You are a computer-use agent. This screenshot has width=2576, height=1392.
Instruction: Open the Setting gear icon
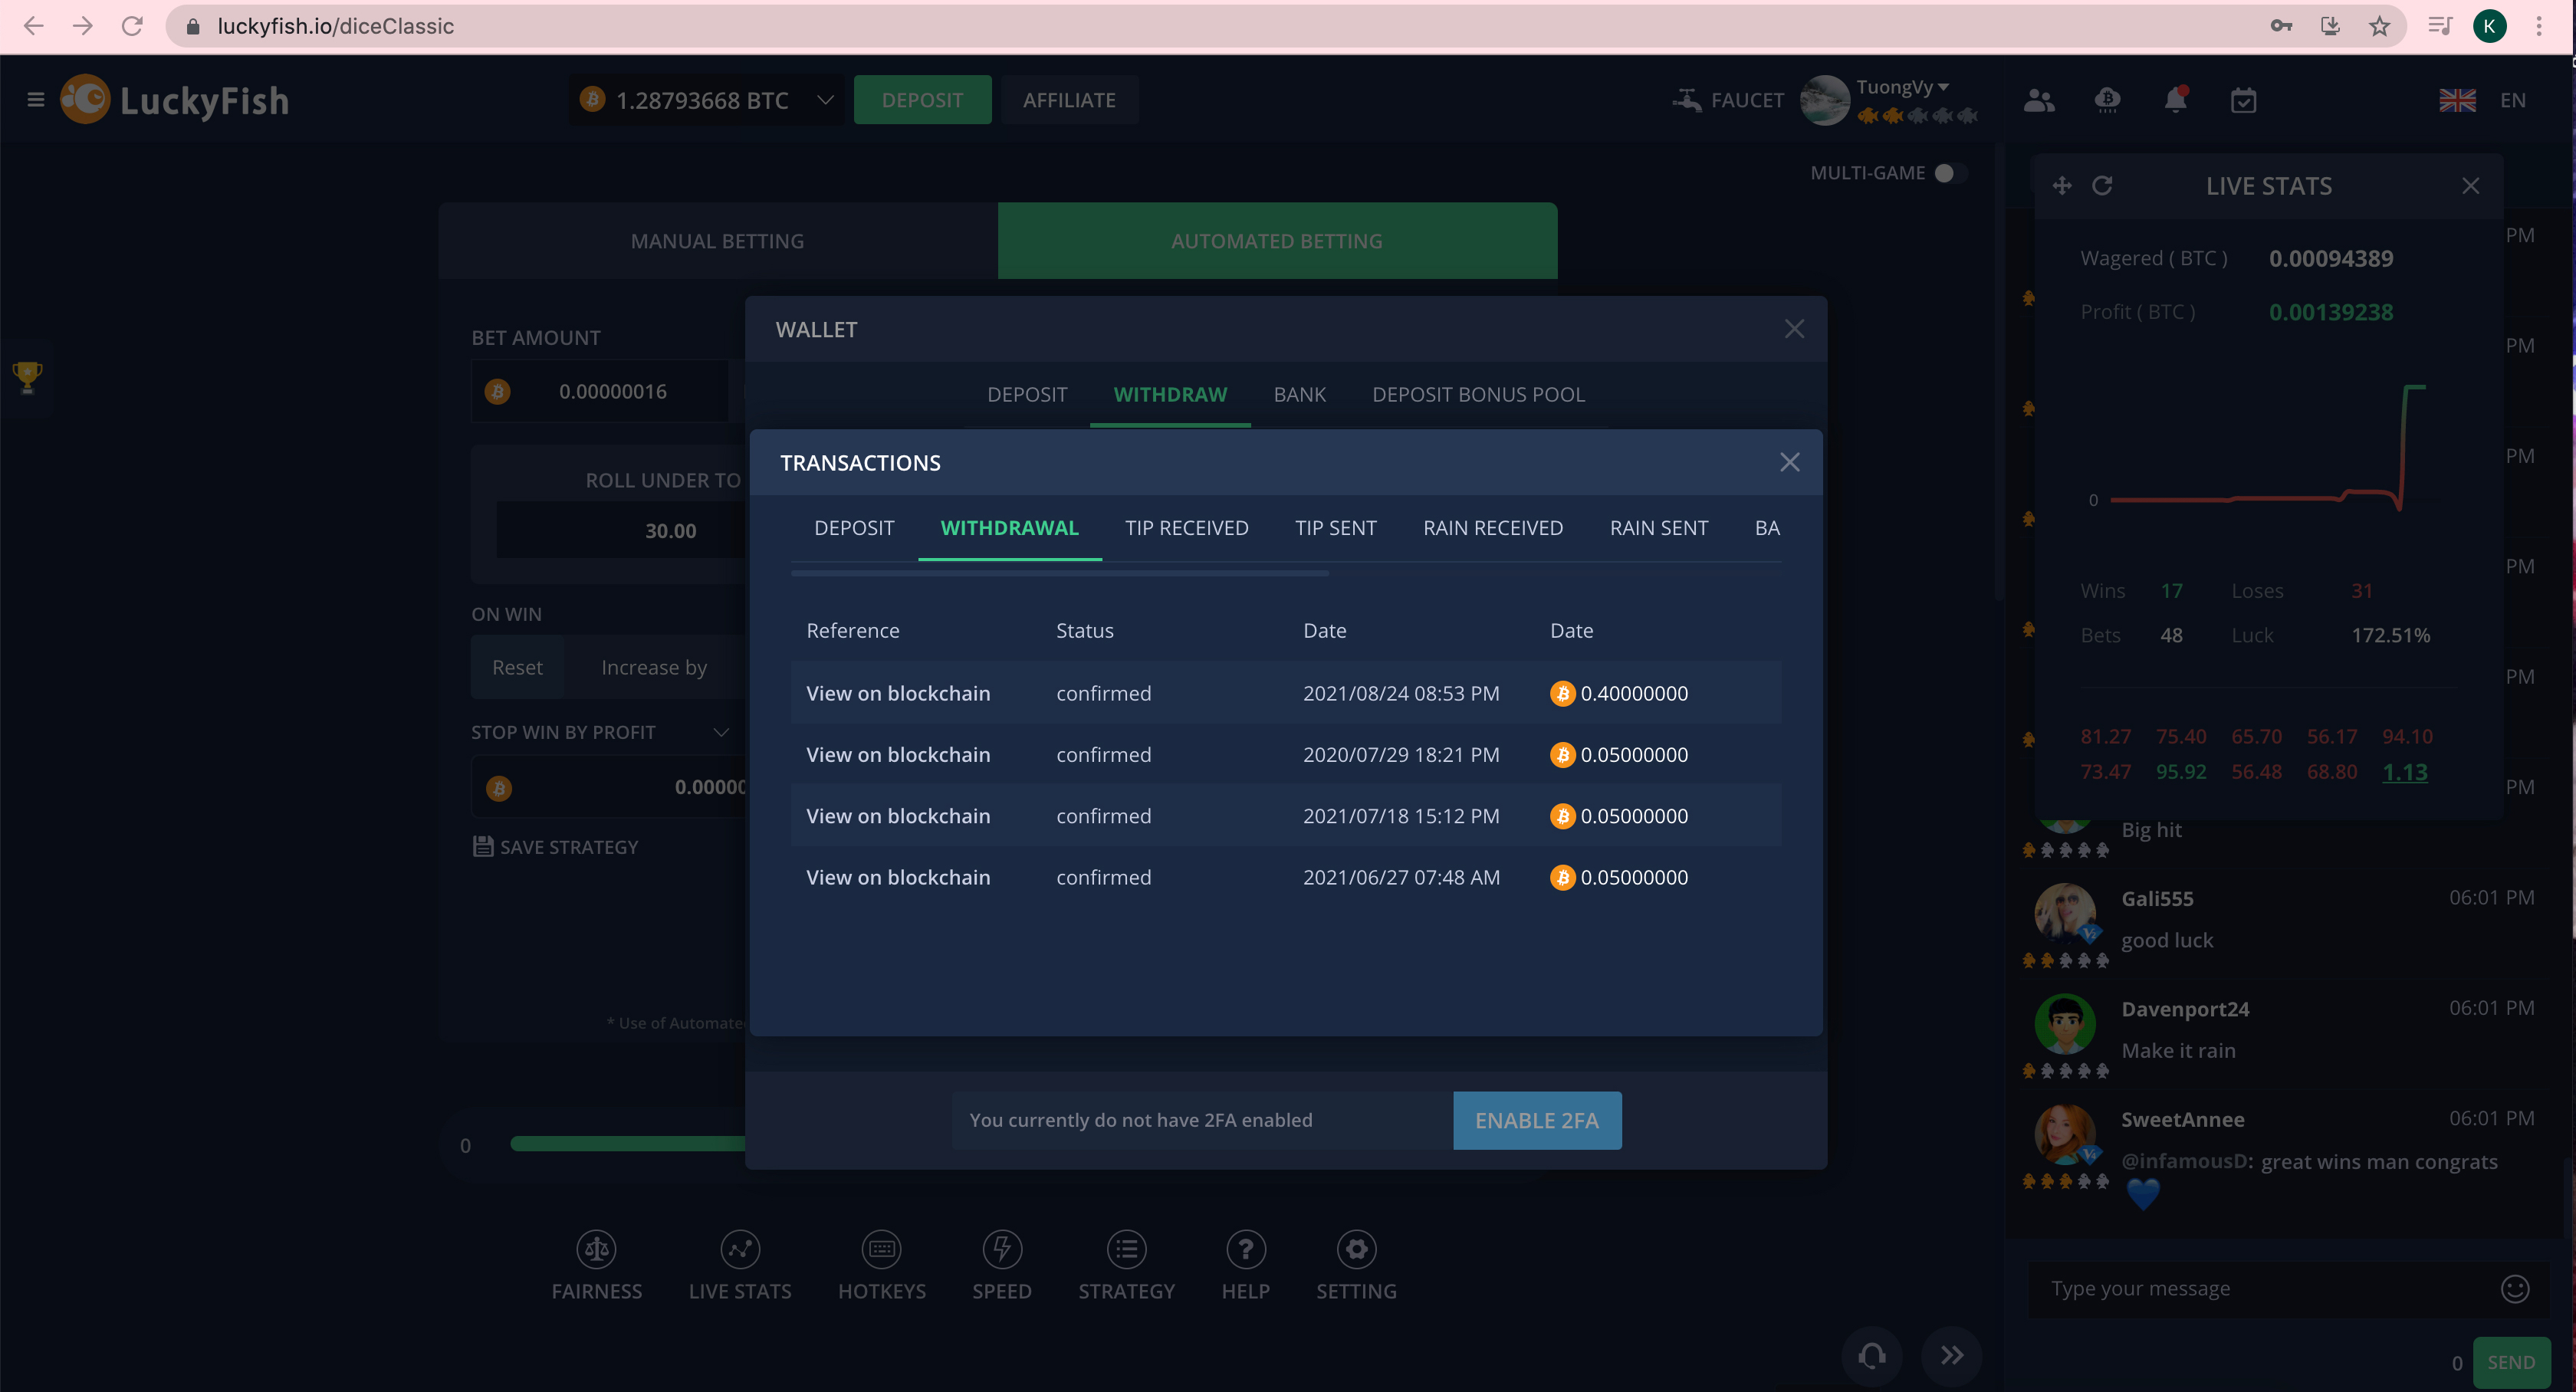pyautogui.click(x=1356, y=1249)
